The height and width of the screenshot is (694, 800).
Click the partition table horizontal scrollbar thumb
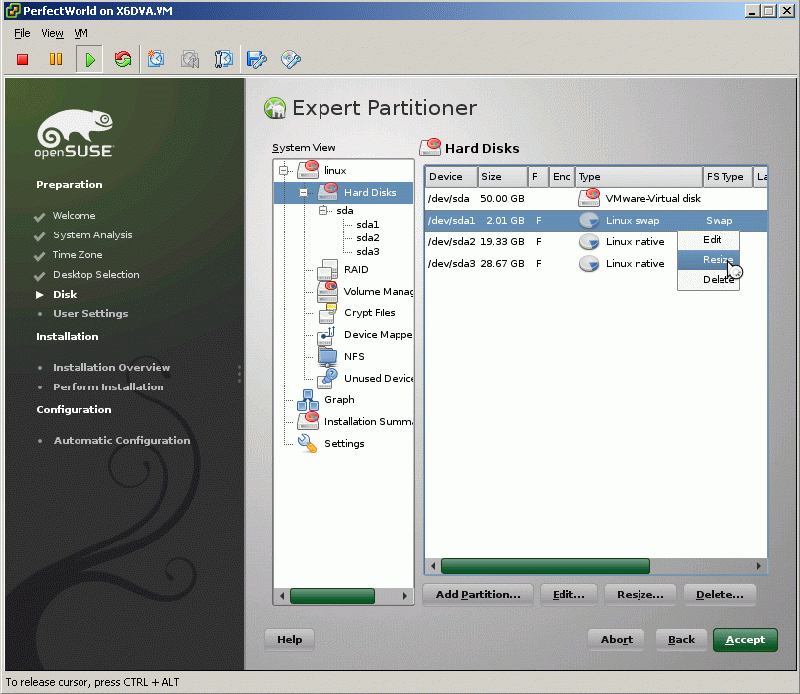pos(545,566)
